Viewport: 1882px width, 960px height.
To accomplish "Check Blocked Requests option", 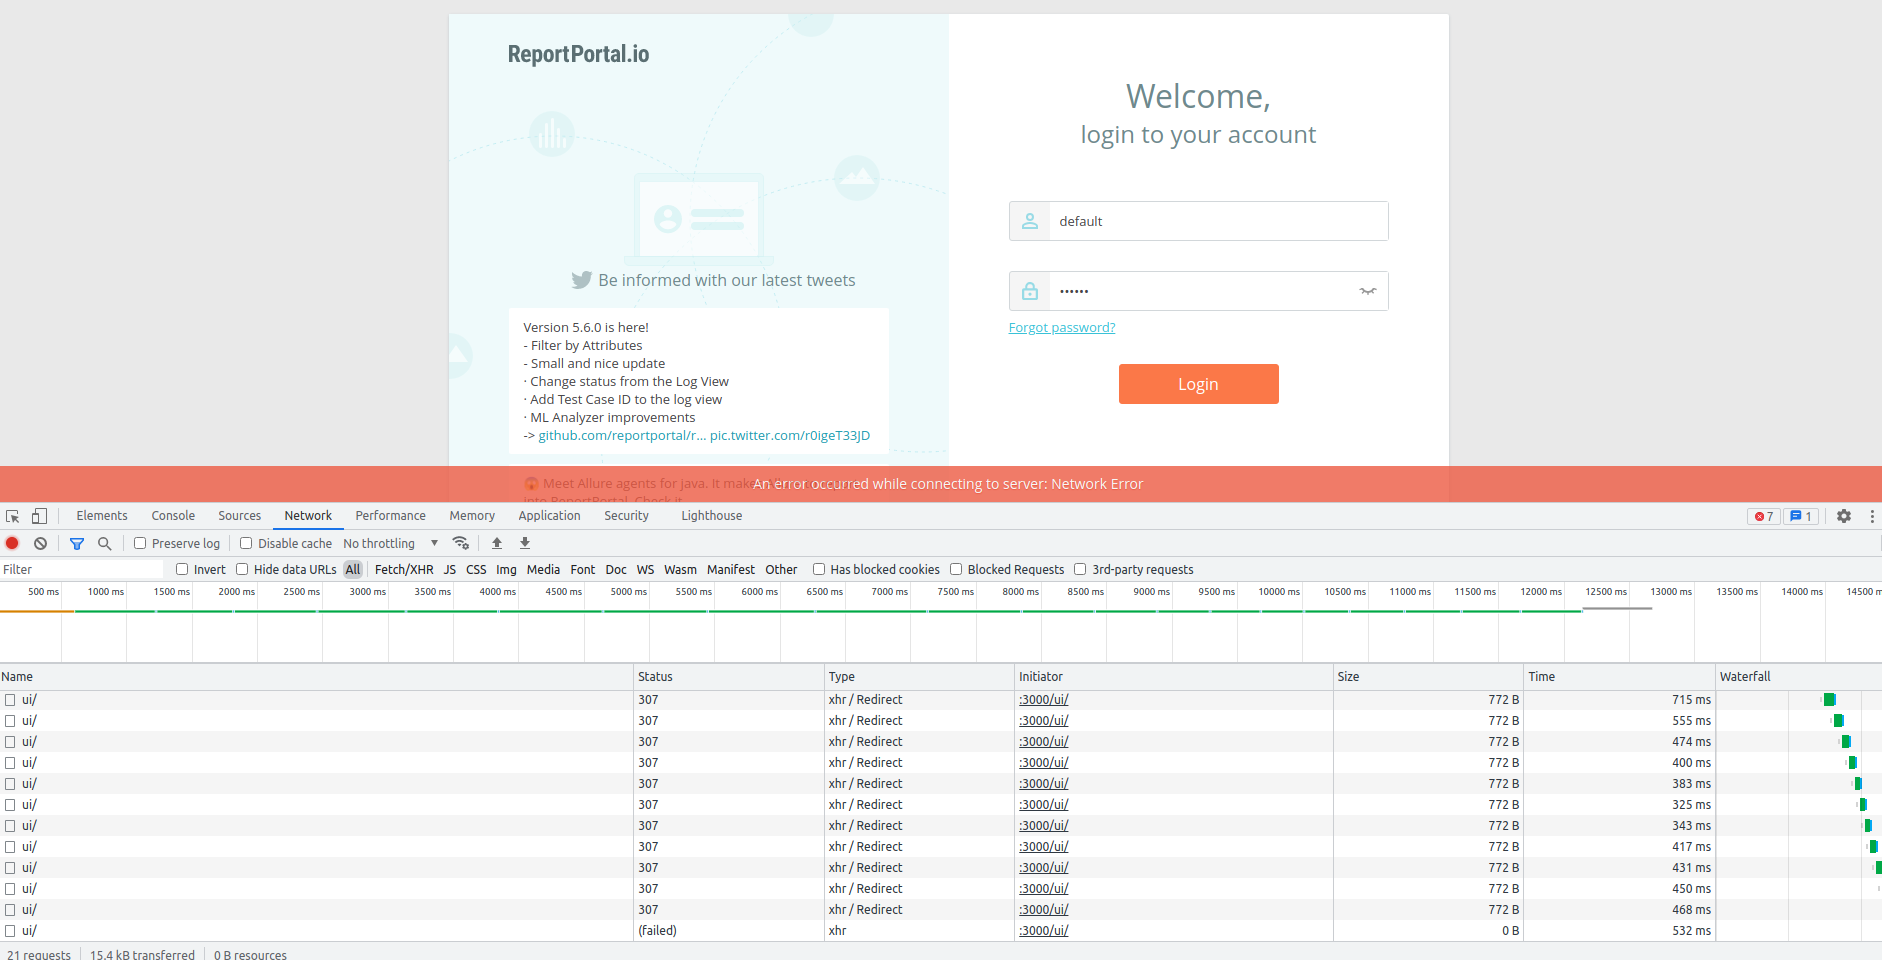I will (956, 569).
